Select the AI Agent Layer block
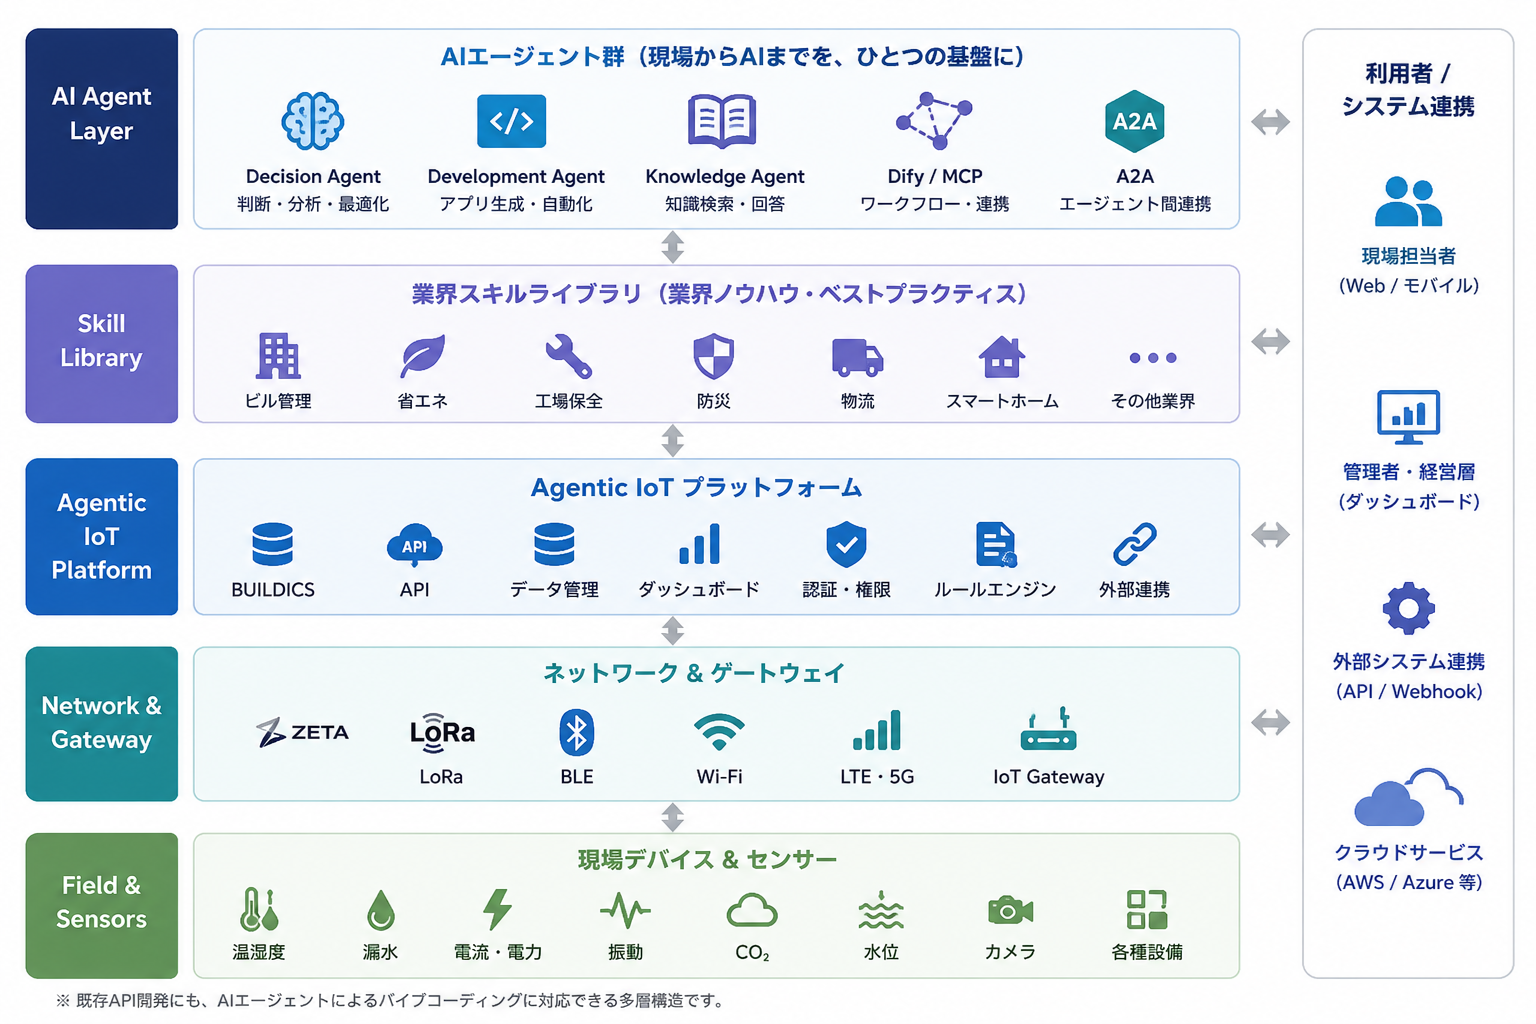 pos(102,129)
